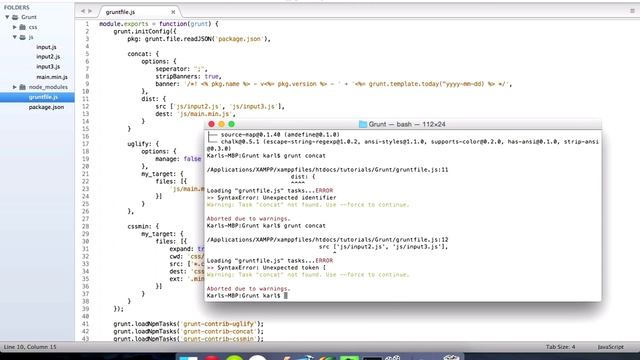Click the loadNpmTasks 'grunt-contrib-uglify' line
Image resolution: width=640 pixels, height=360 pixels.
point(188,324)
